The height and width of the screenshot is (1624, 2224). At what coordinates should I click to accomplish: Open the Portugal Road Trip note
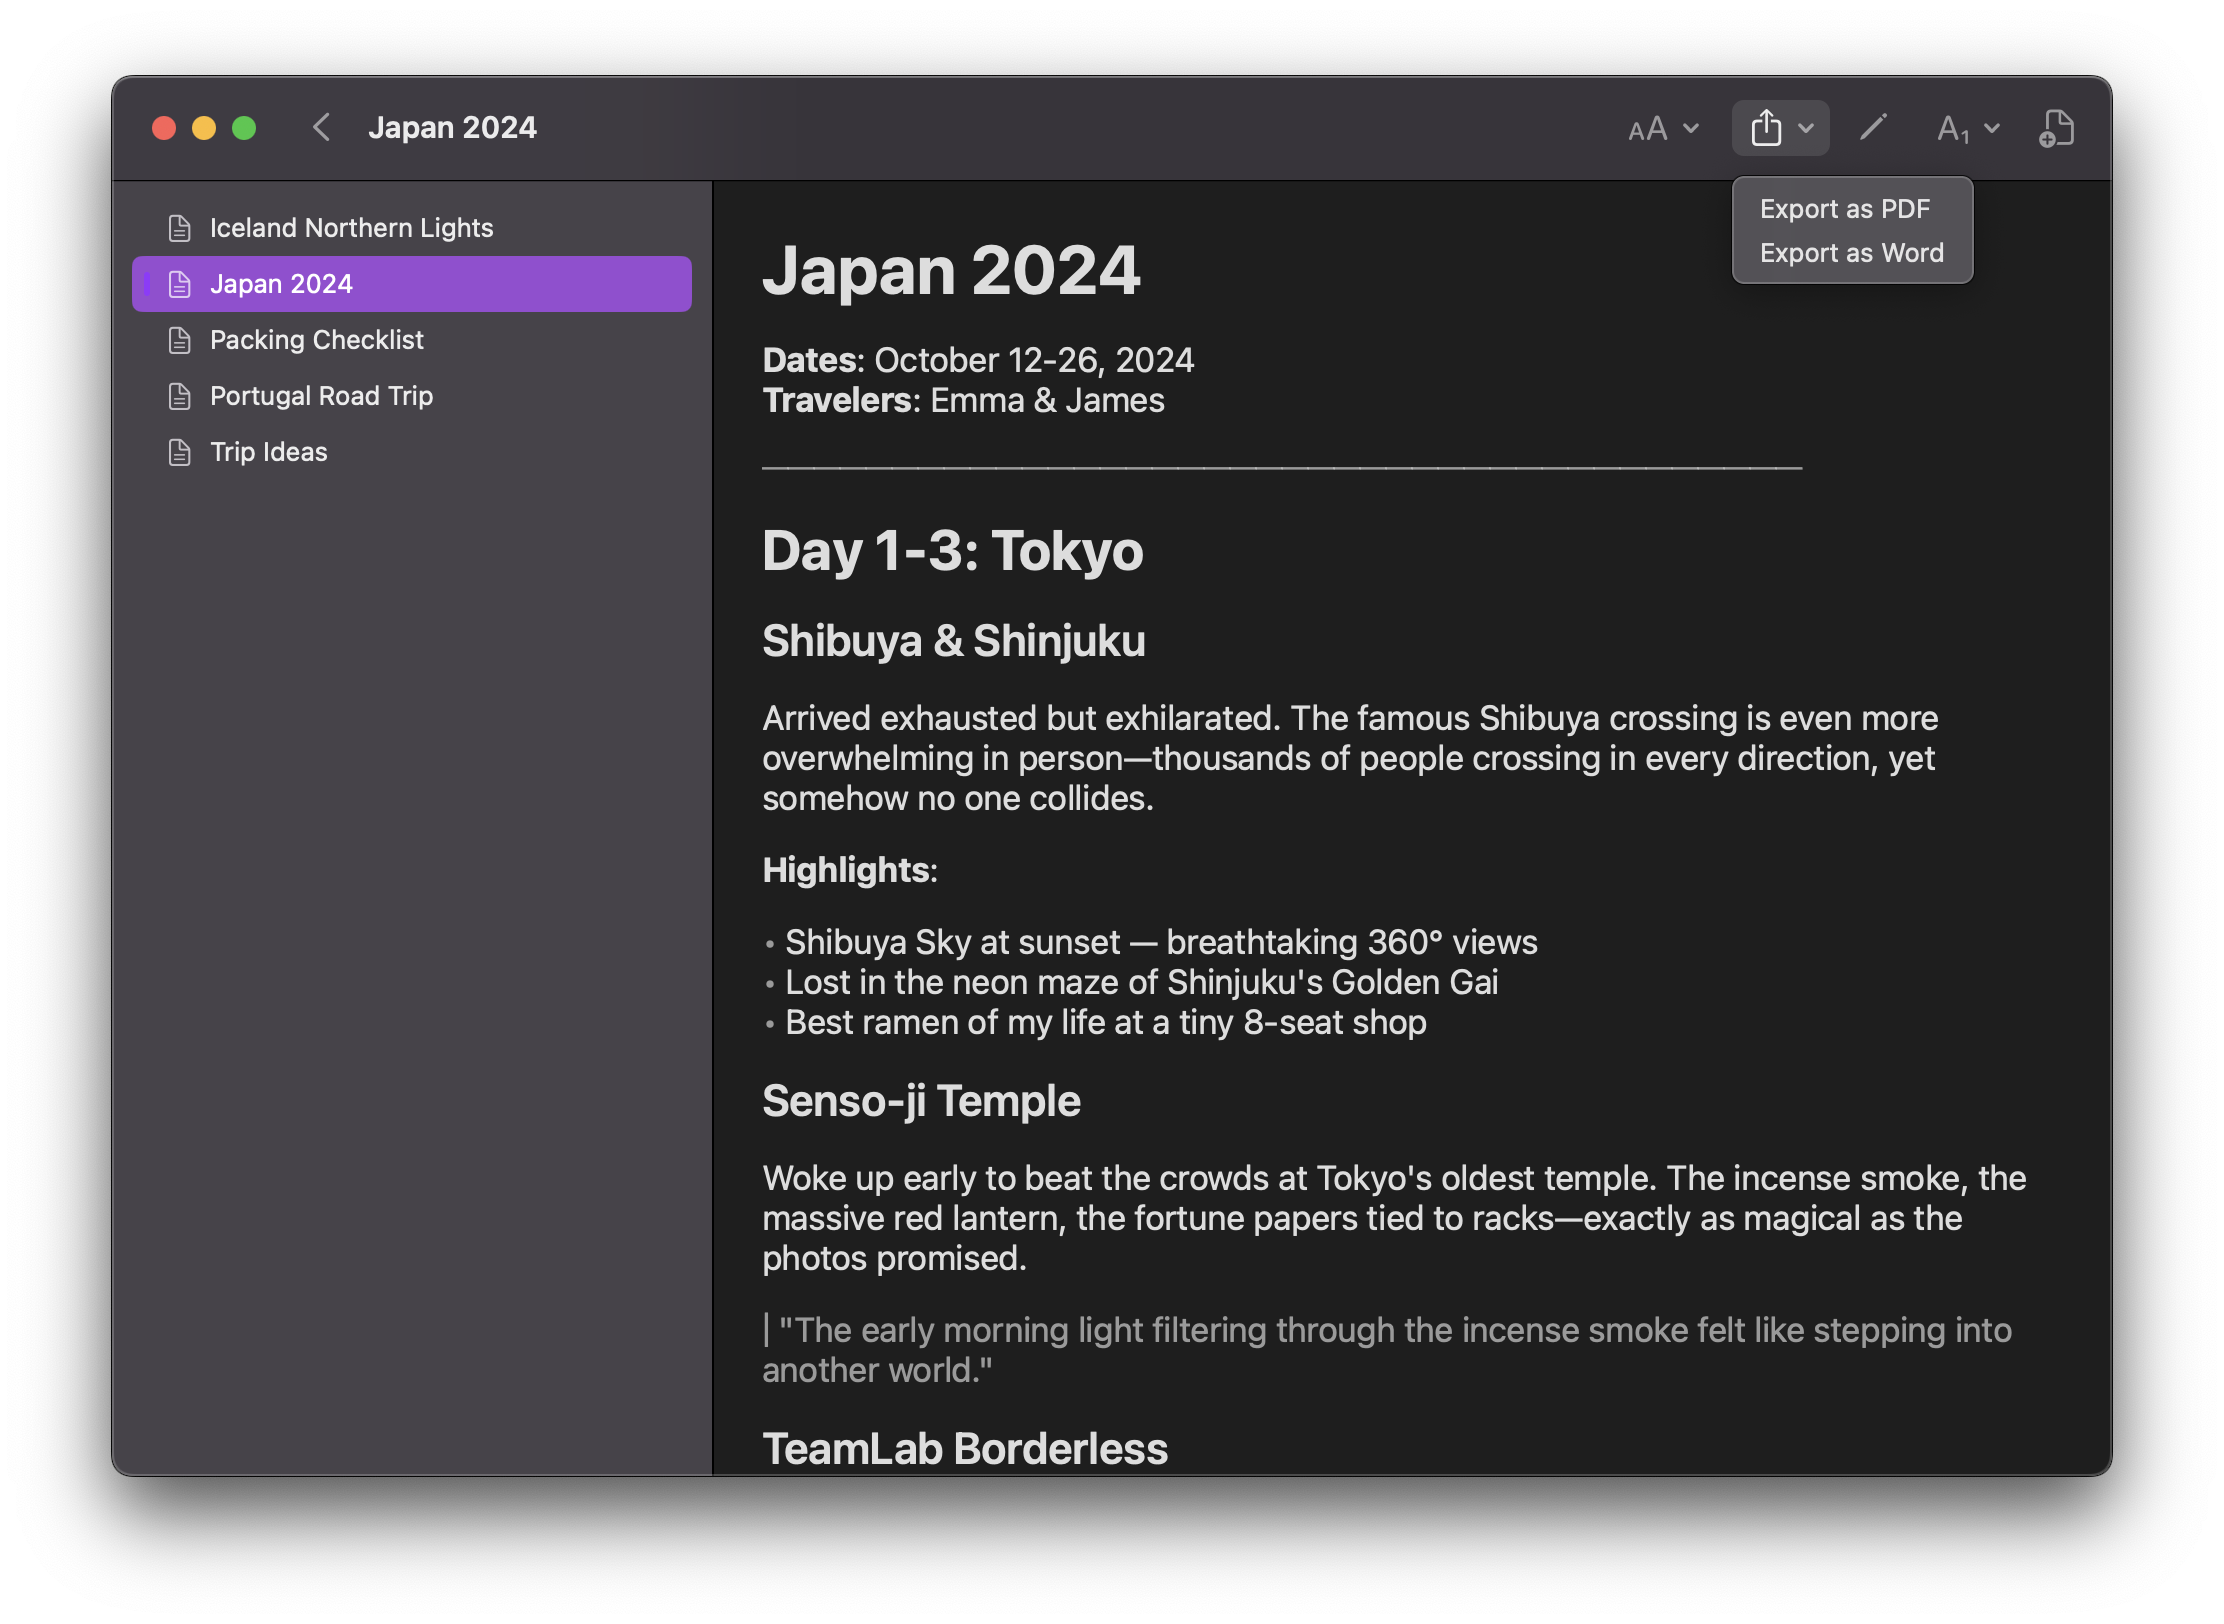(321, 396)
